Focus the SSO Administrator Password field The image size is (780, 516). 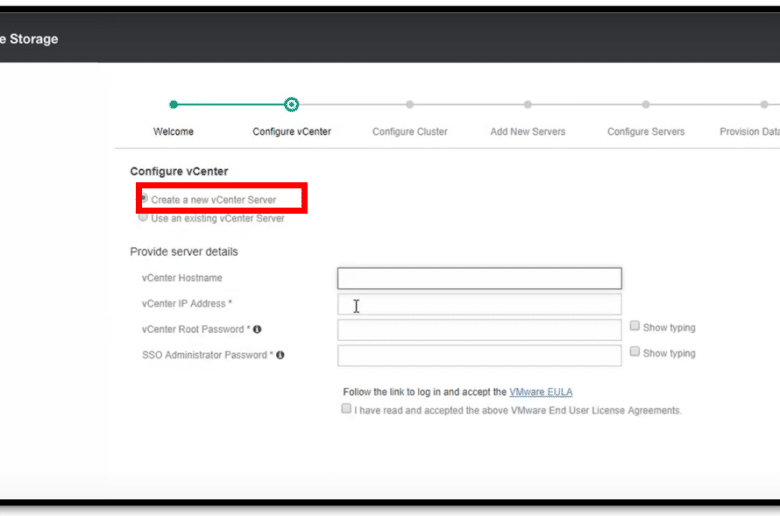click(479, 355)
